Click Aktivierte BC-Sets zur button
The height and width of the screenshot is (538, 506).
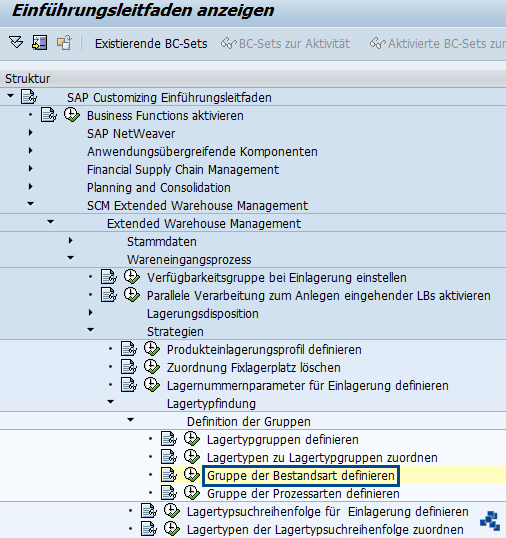[x=438, y=44]
